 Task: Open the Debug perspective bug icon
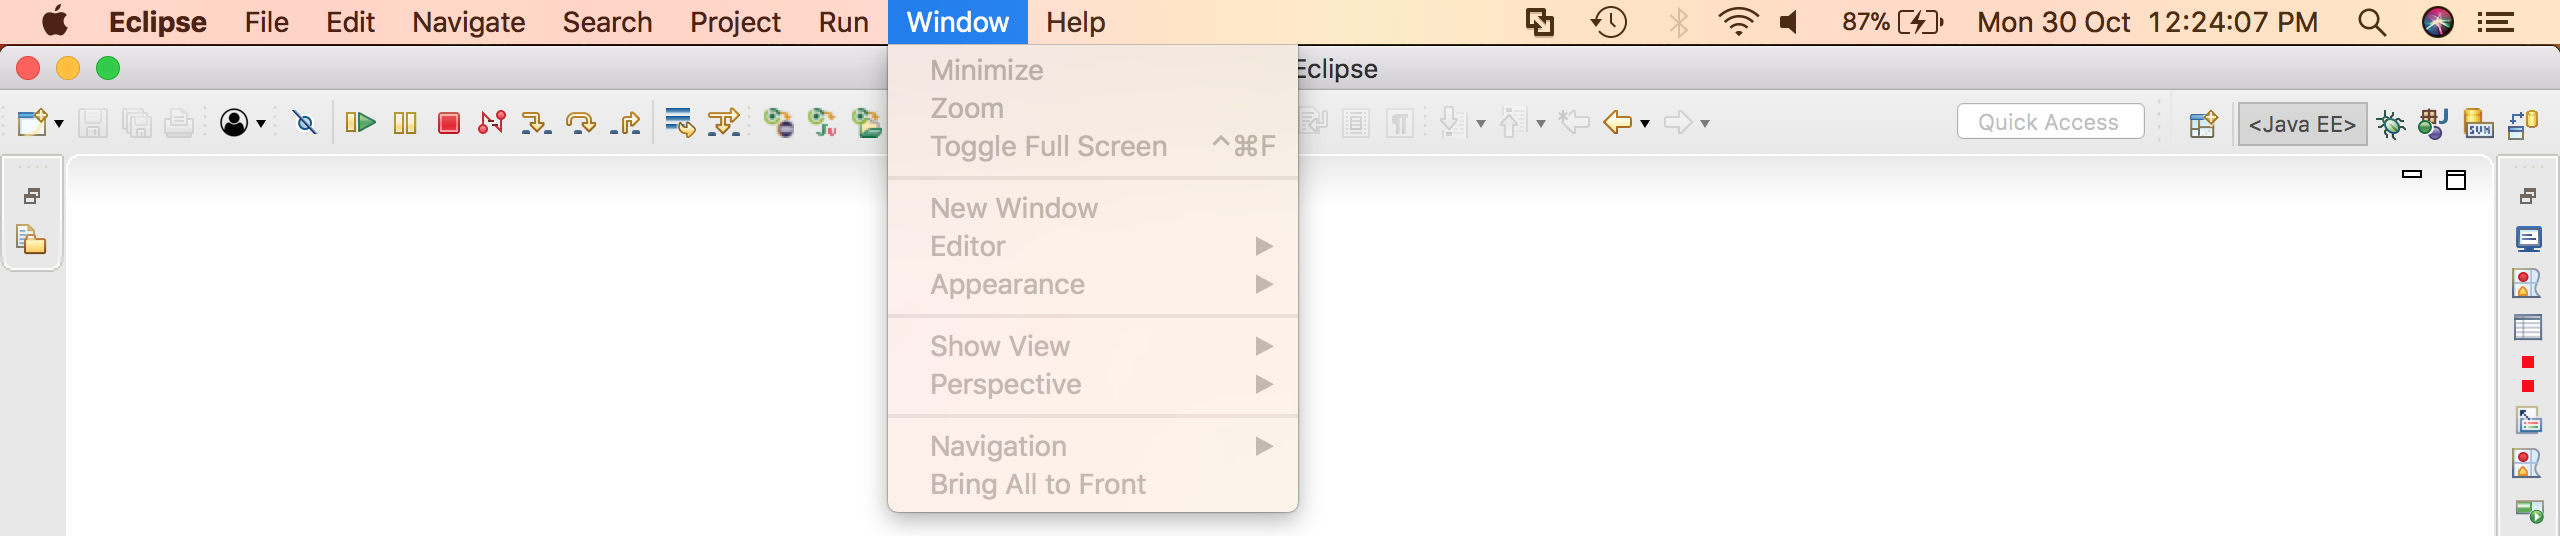point(2390,124)
